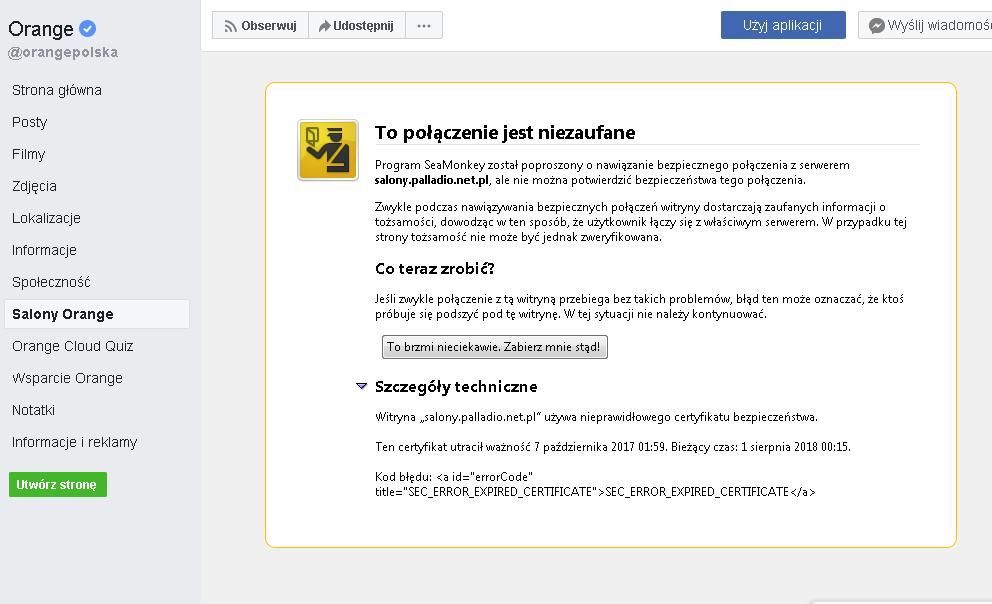This screenshot has width=992, height=604.
Task: Click the sentence about nieprawidłowego certyfikatu bezpieczeństwa
Action: click(x=596, y=417)
